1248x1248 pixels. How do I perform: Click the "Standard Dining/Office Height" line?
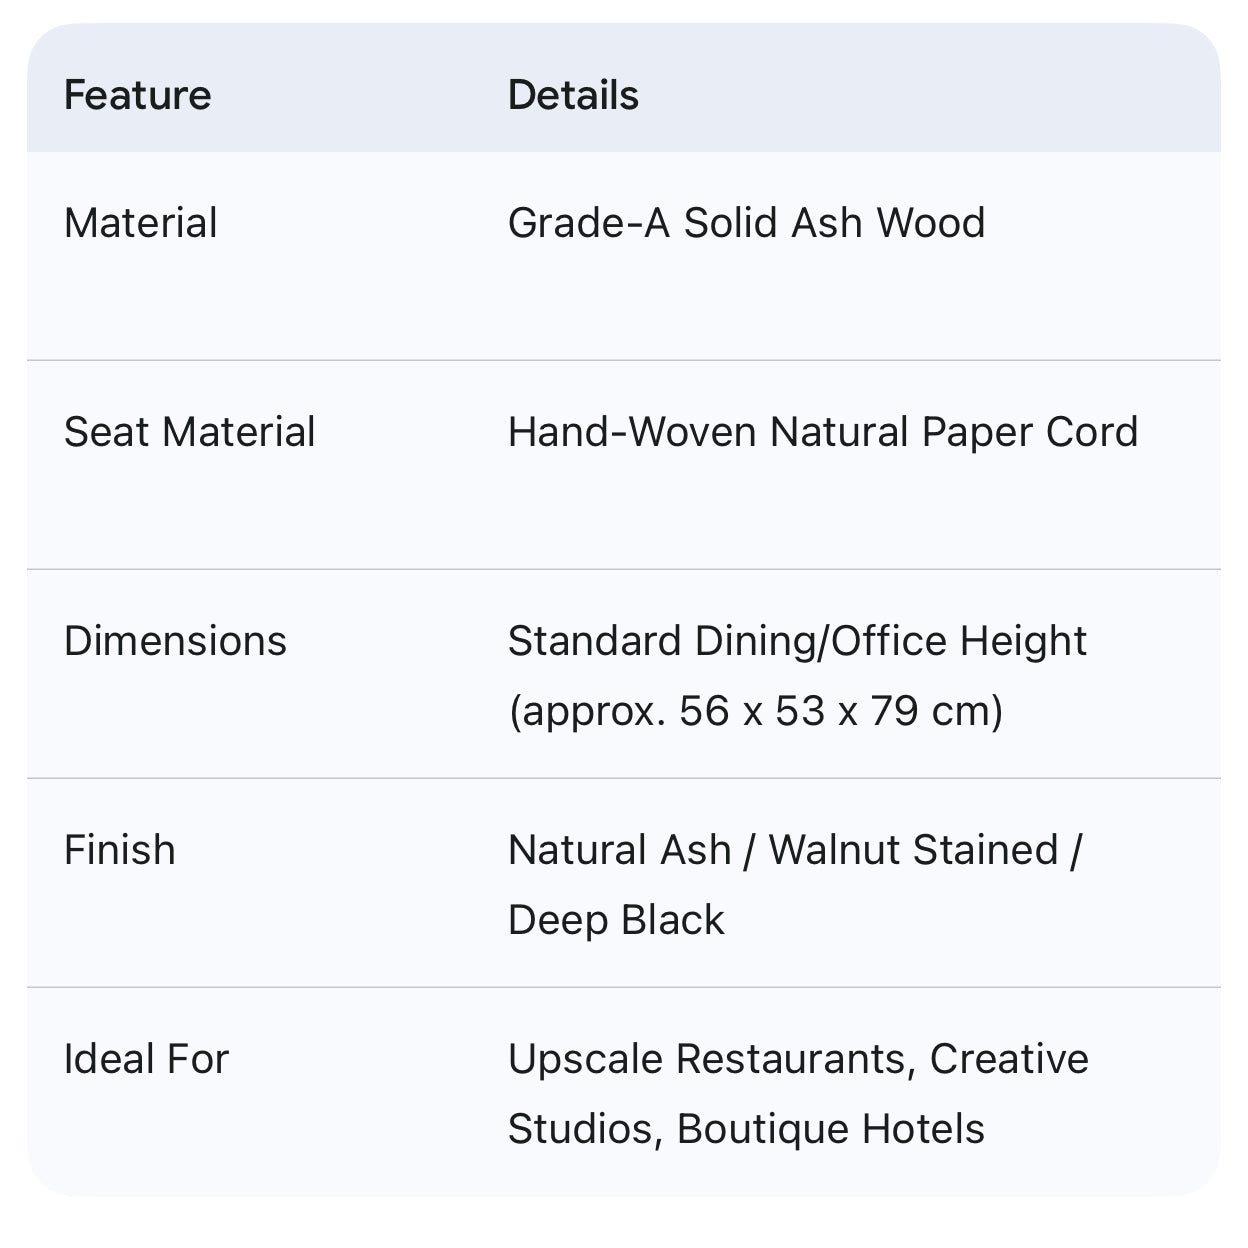797,641
